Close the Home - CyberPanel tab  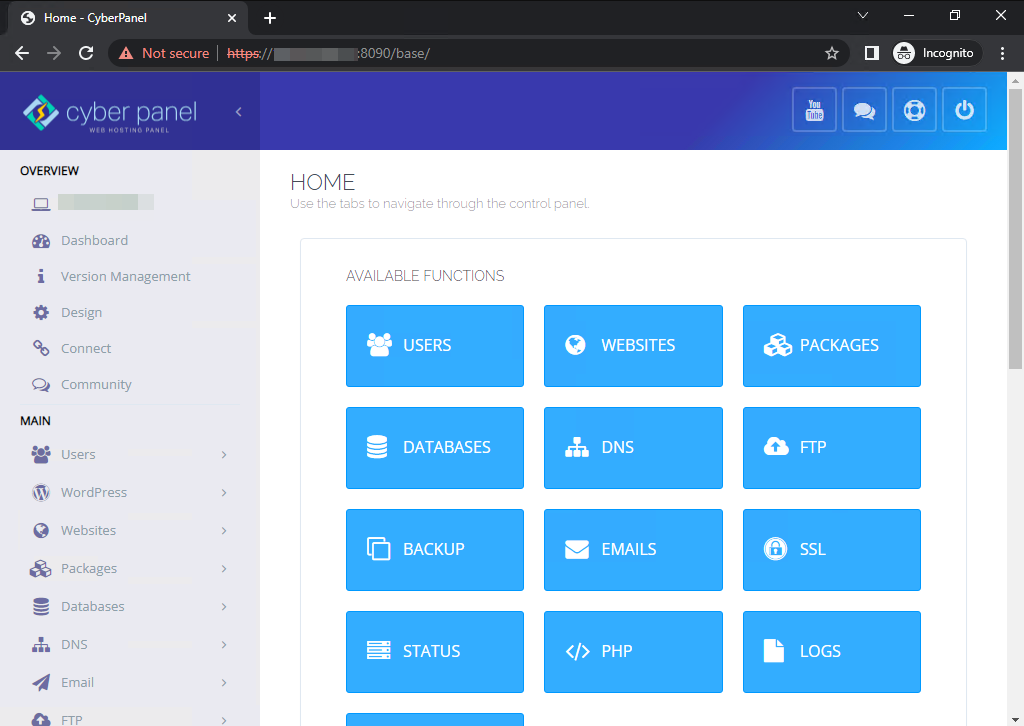click(x=232, y=18)
